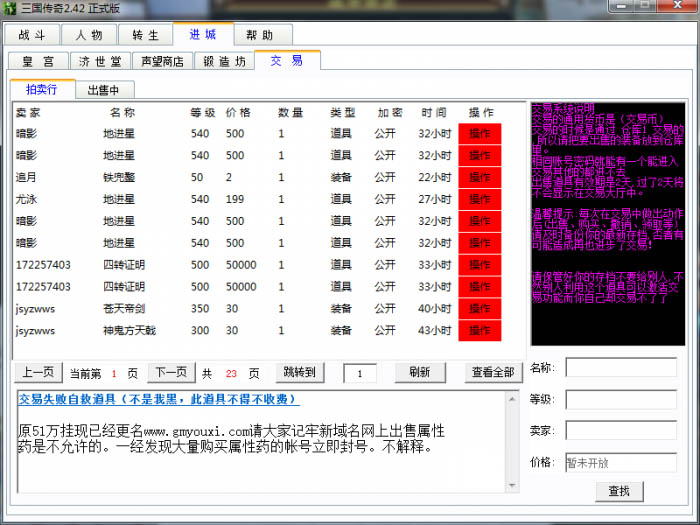The height and width of the screenshot is (525, 700).
Task: Select the 转生 tab
Action: coord(145,35)
